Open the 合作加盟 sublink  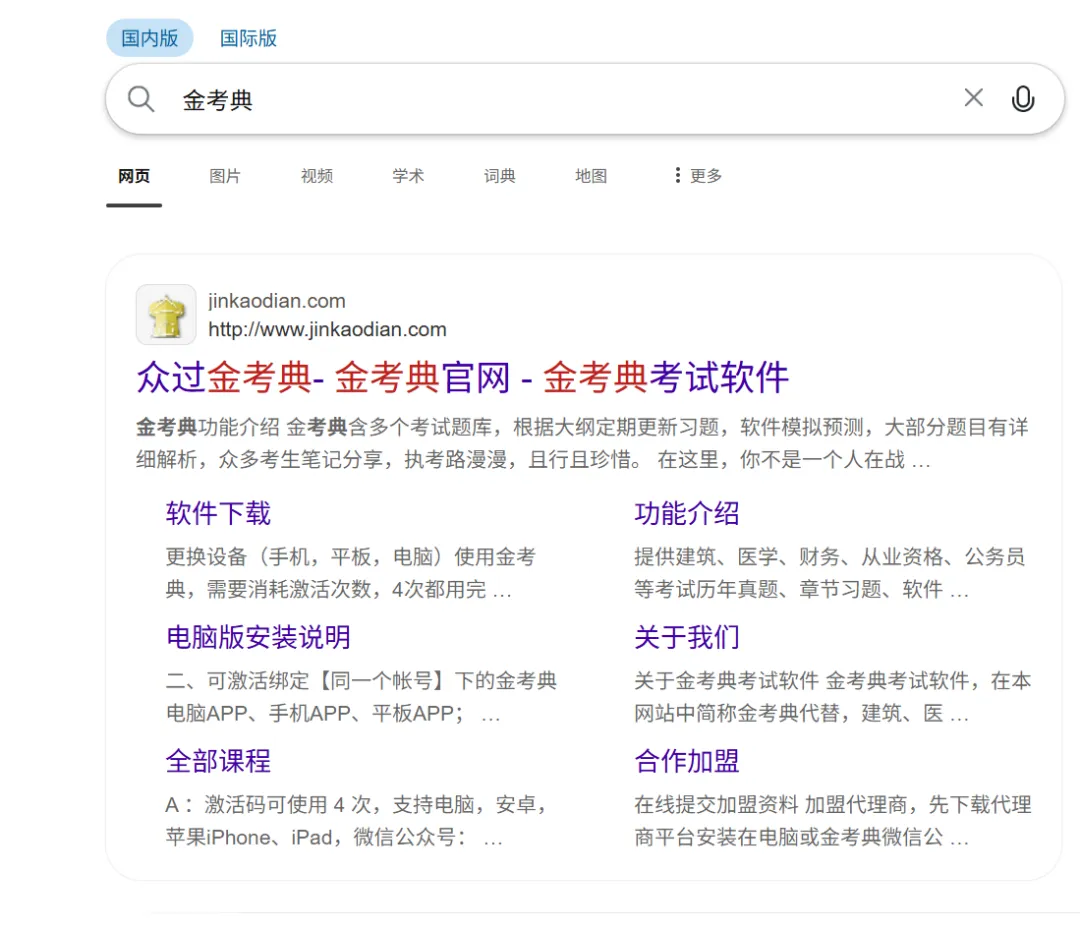click(x=687, y=761)
